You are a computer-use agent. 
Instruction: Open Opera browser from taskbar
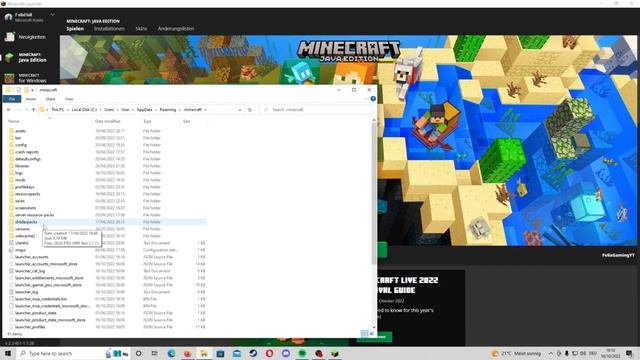point(269,353)
